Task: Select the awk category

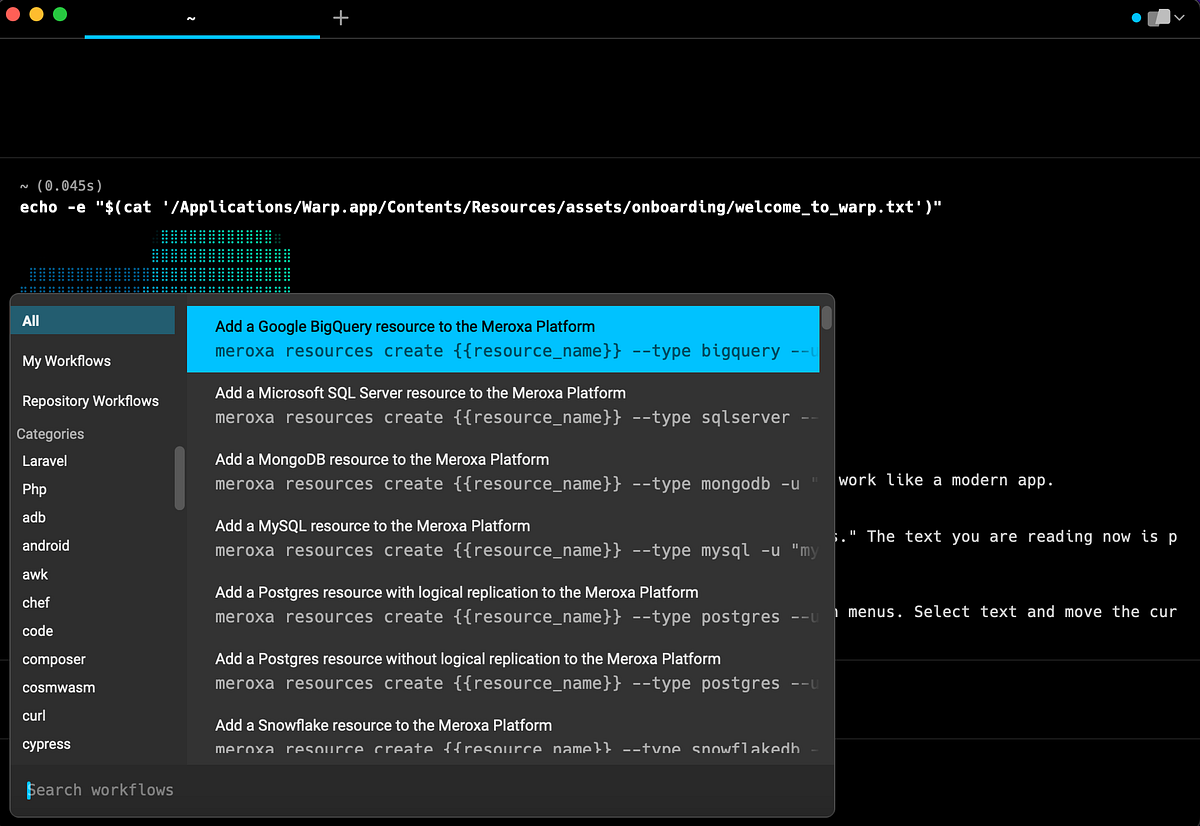Action: (x=34, y=574)
